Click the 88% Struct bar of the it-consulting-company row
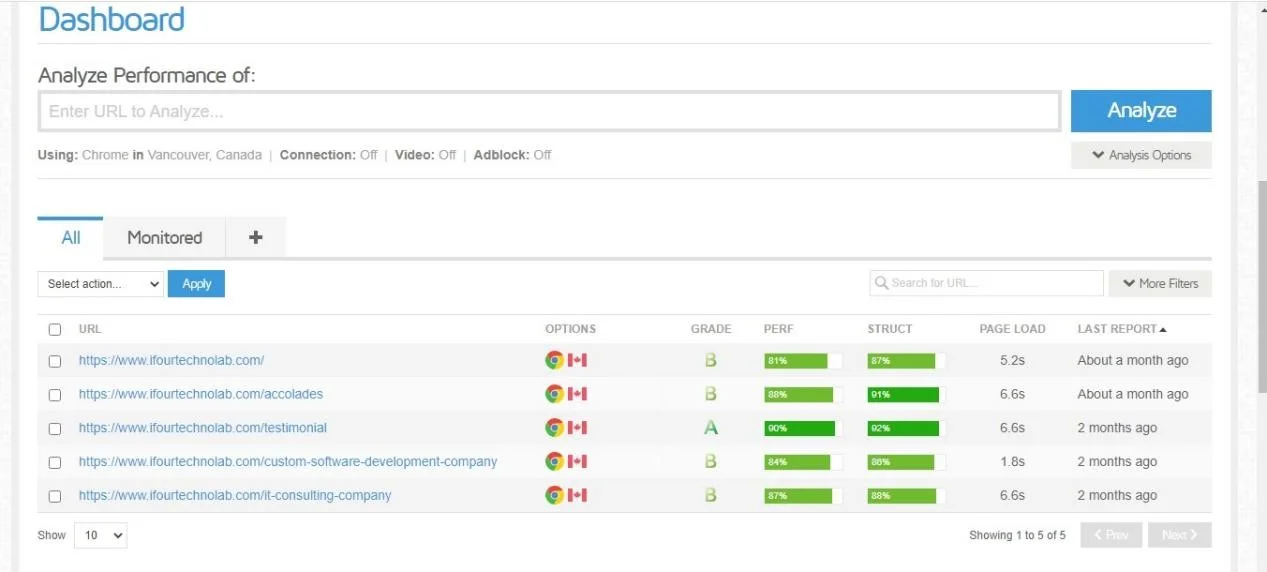 click(907, 495)
